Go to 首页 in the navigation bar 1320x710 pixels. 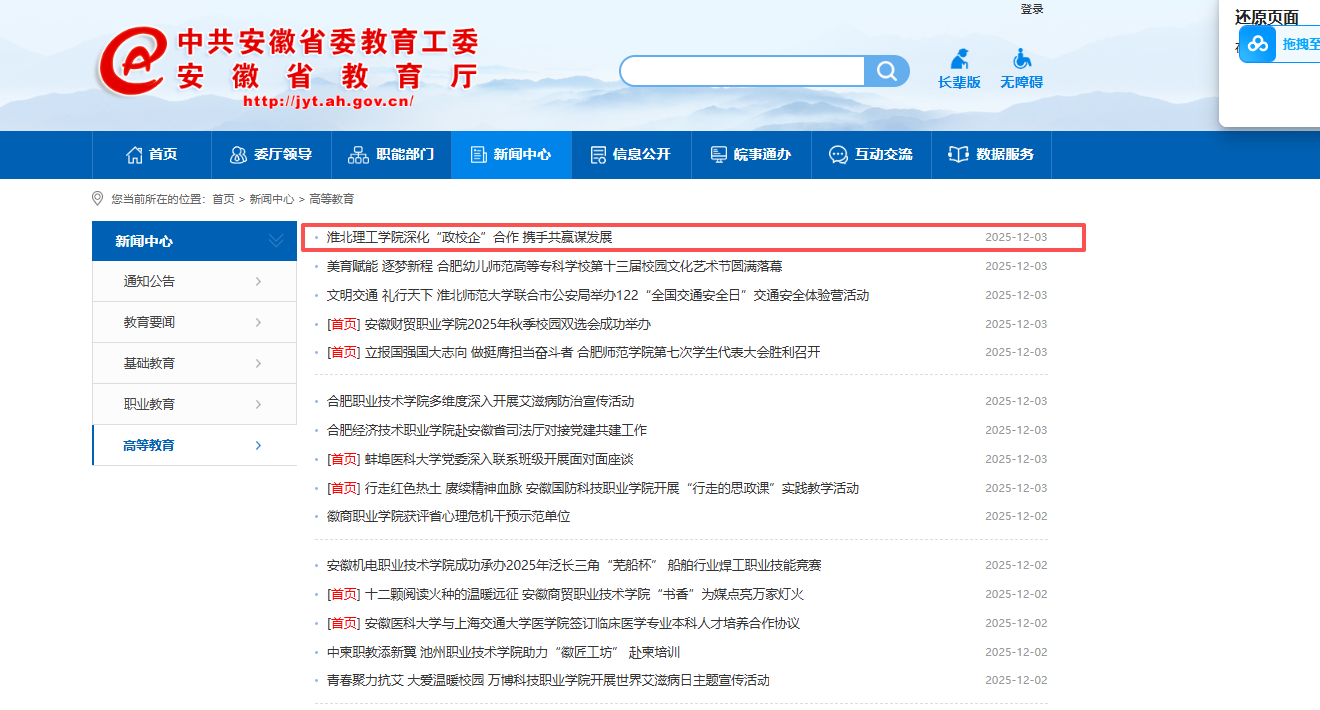pos(152,155)
